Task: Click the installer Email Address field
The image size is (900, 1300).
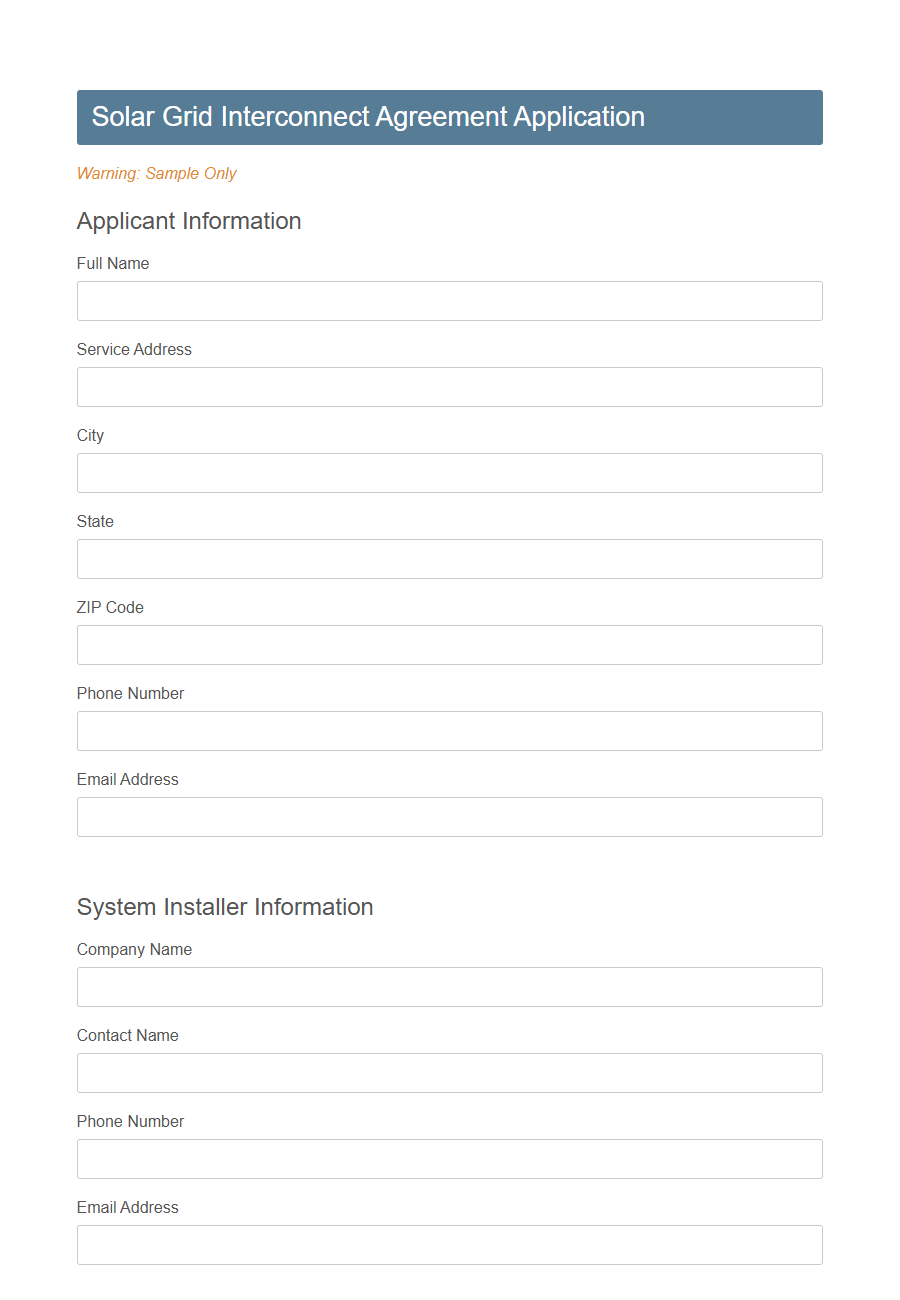Action: tap(450, 1245)
